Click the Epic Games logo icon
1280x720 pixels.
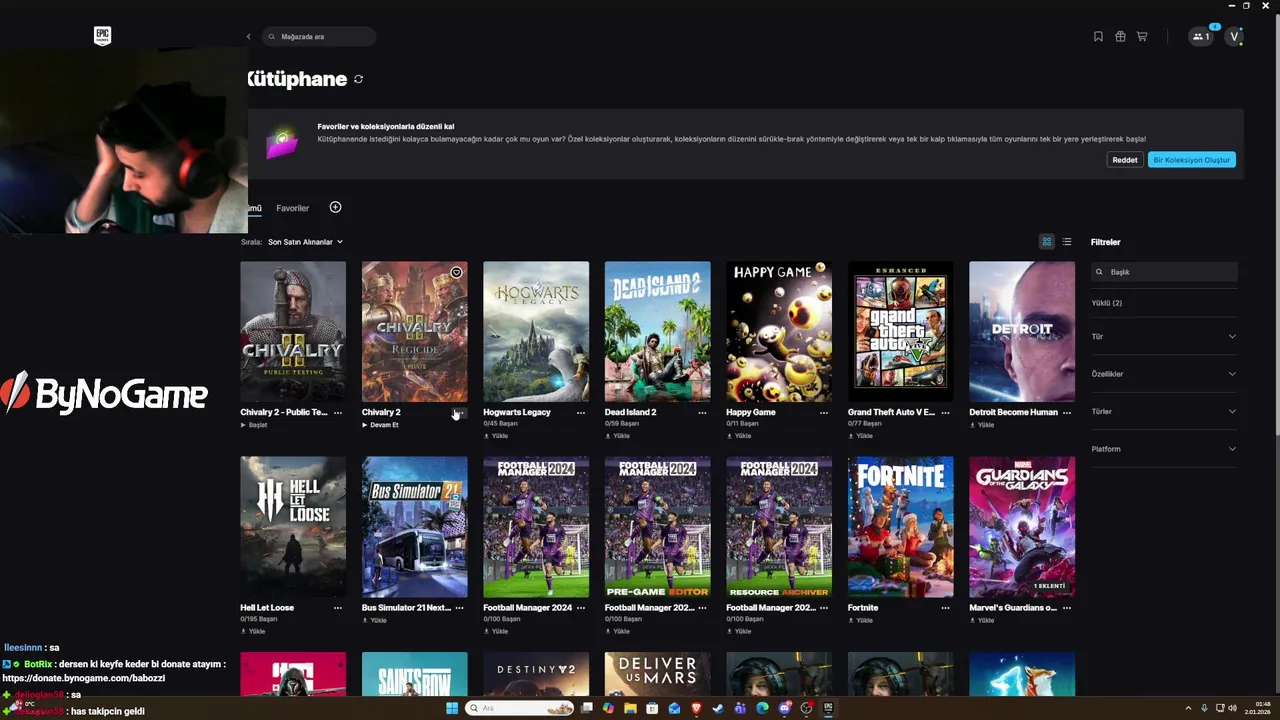click(x=102, y=36)
